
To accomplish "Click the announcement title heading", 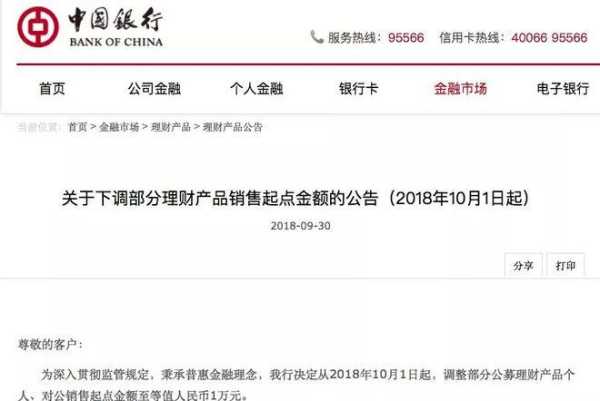I will pos(295,198).
